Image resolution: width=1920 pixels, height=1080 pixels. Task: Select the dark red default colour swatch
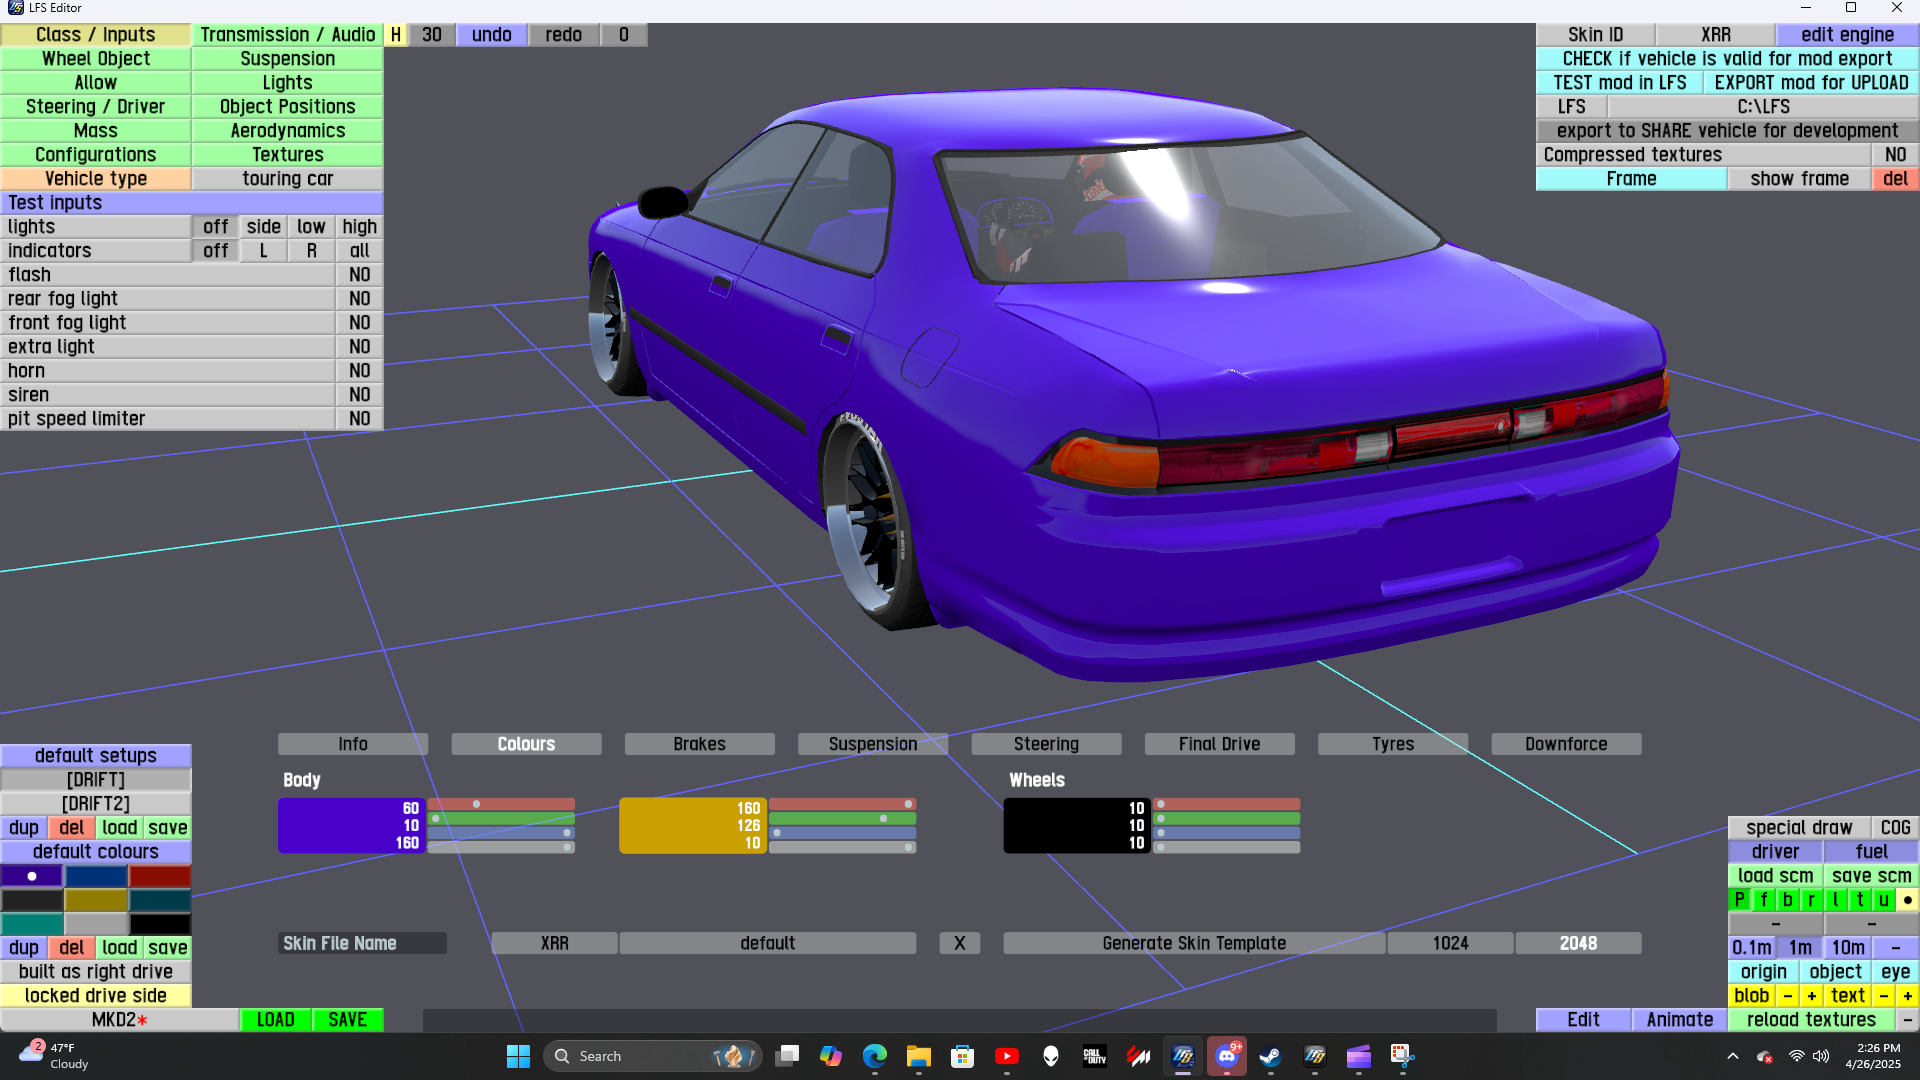pyautogui.click(x=159, y=877)
